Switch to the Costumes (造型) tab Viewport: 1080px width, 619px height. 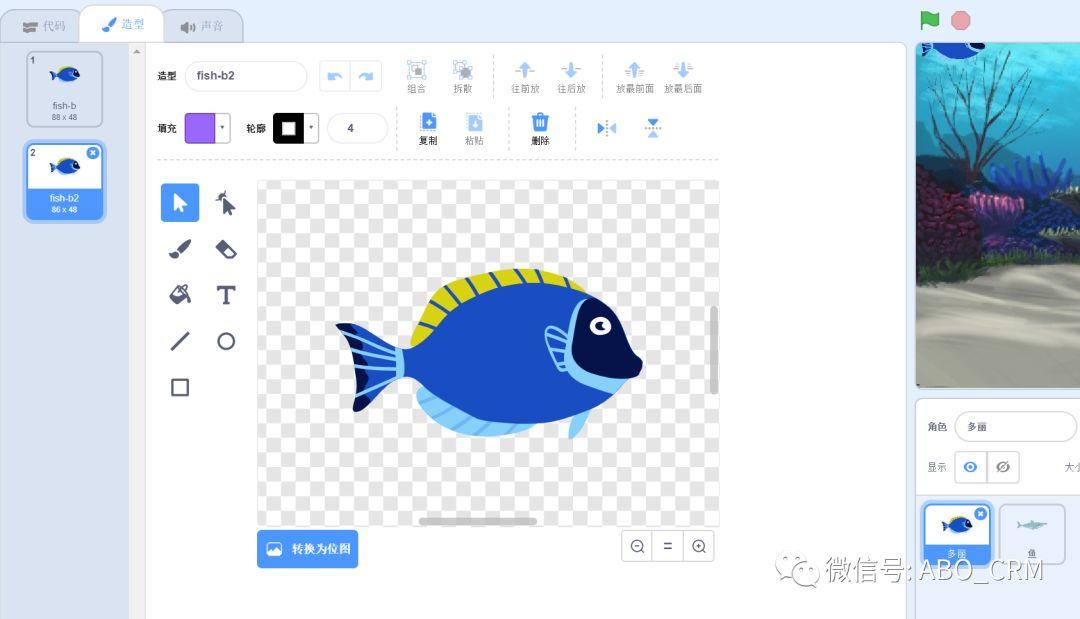pyautogui.click(x=123, y=25)
